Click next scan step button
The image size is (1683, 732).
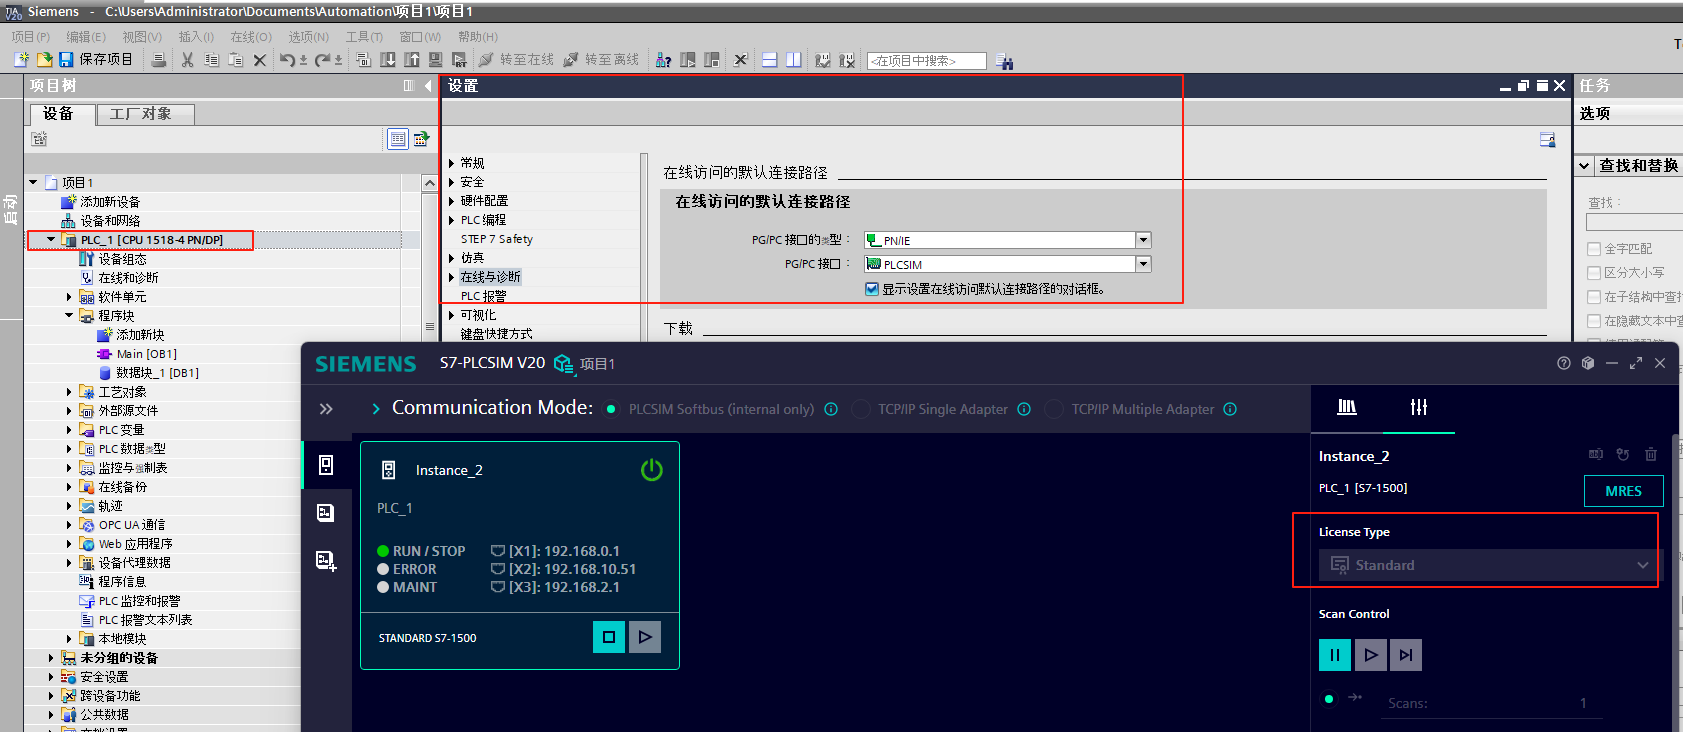pyautogui.click(x=1406, y=655)
